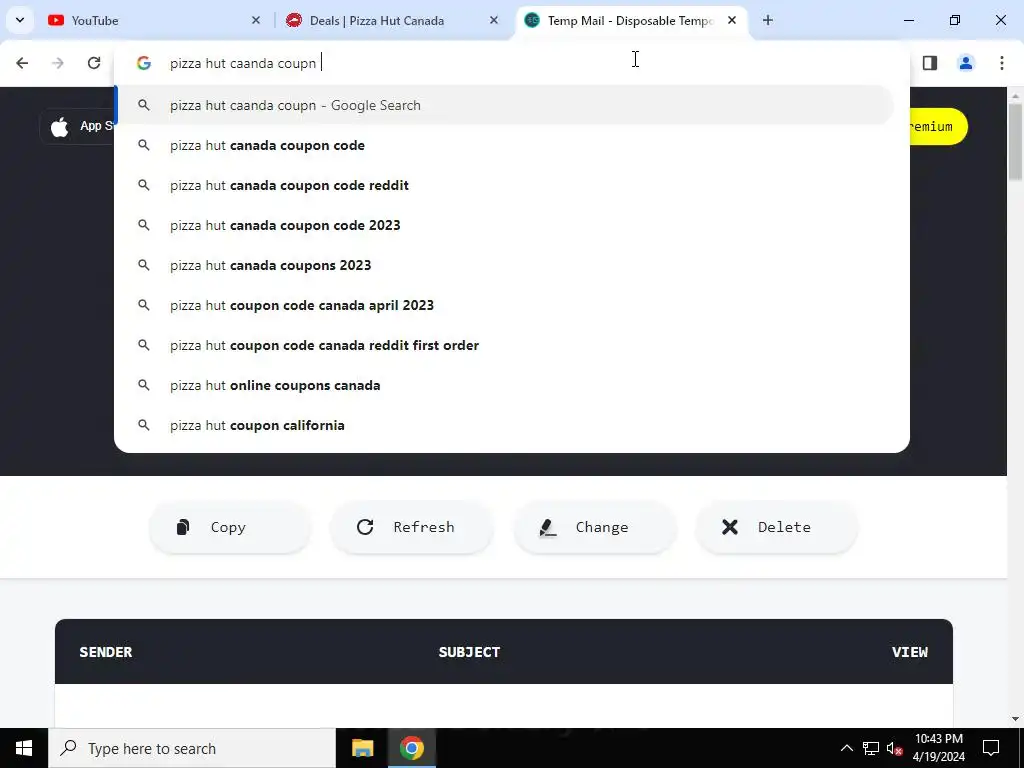Viewport: 1024px width, 768px height.
Task: Click the Copy email button
Action: pyautogui.click(x=230, y=527)
